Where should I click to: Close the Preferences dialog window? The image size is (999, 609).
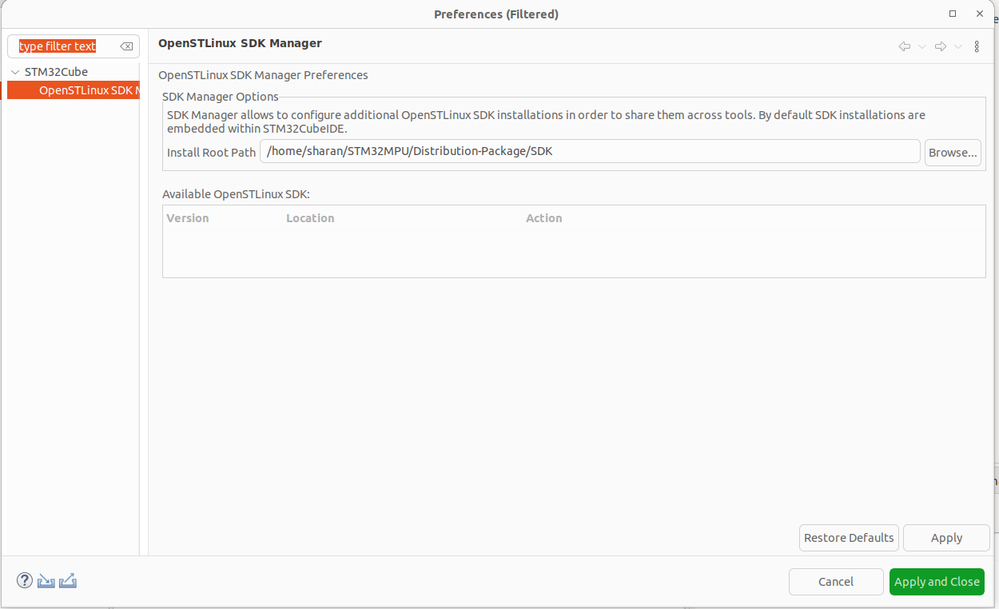(x=981, y=14)
